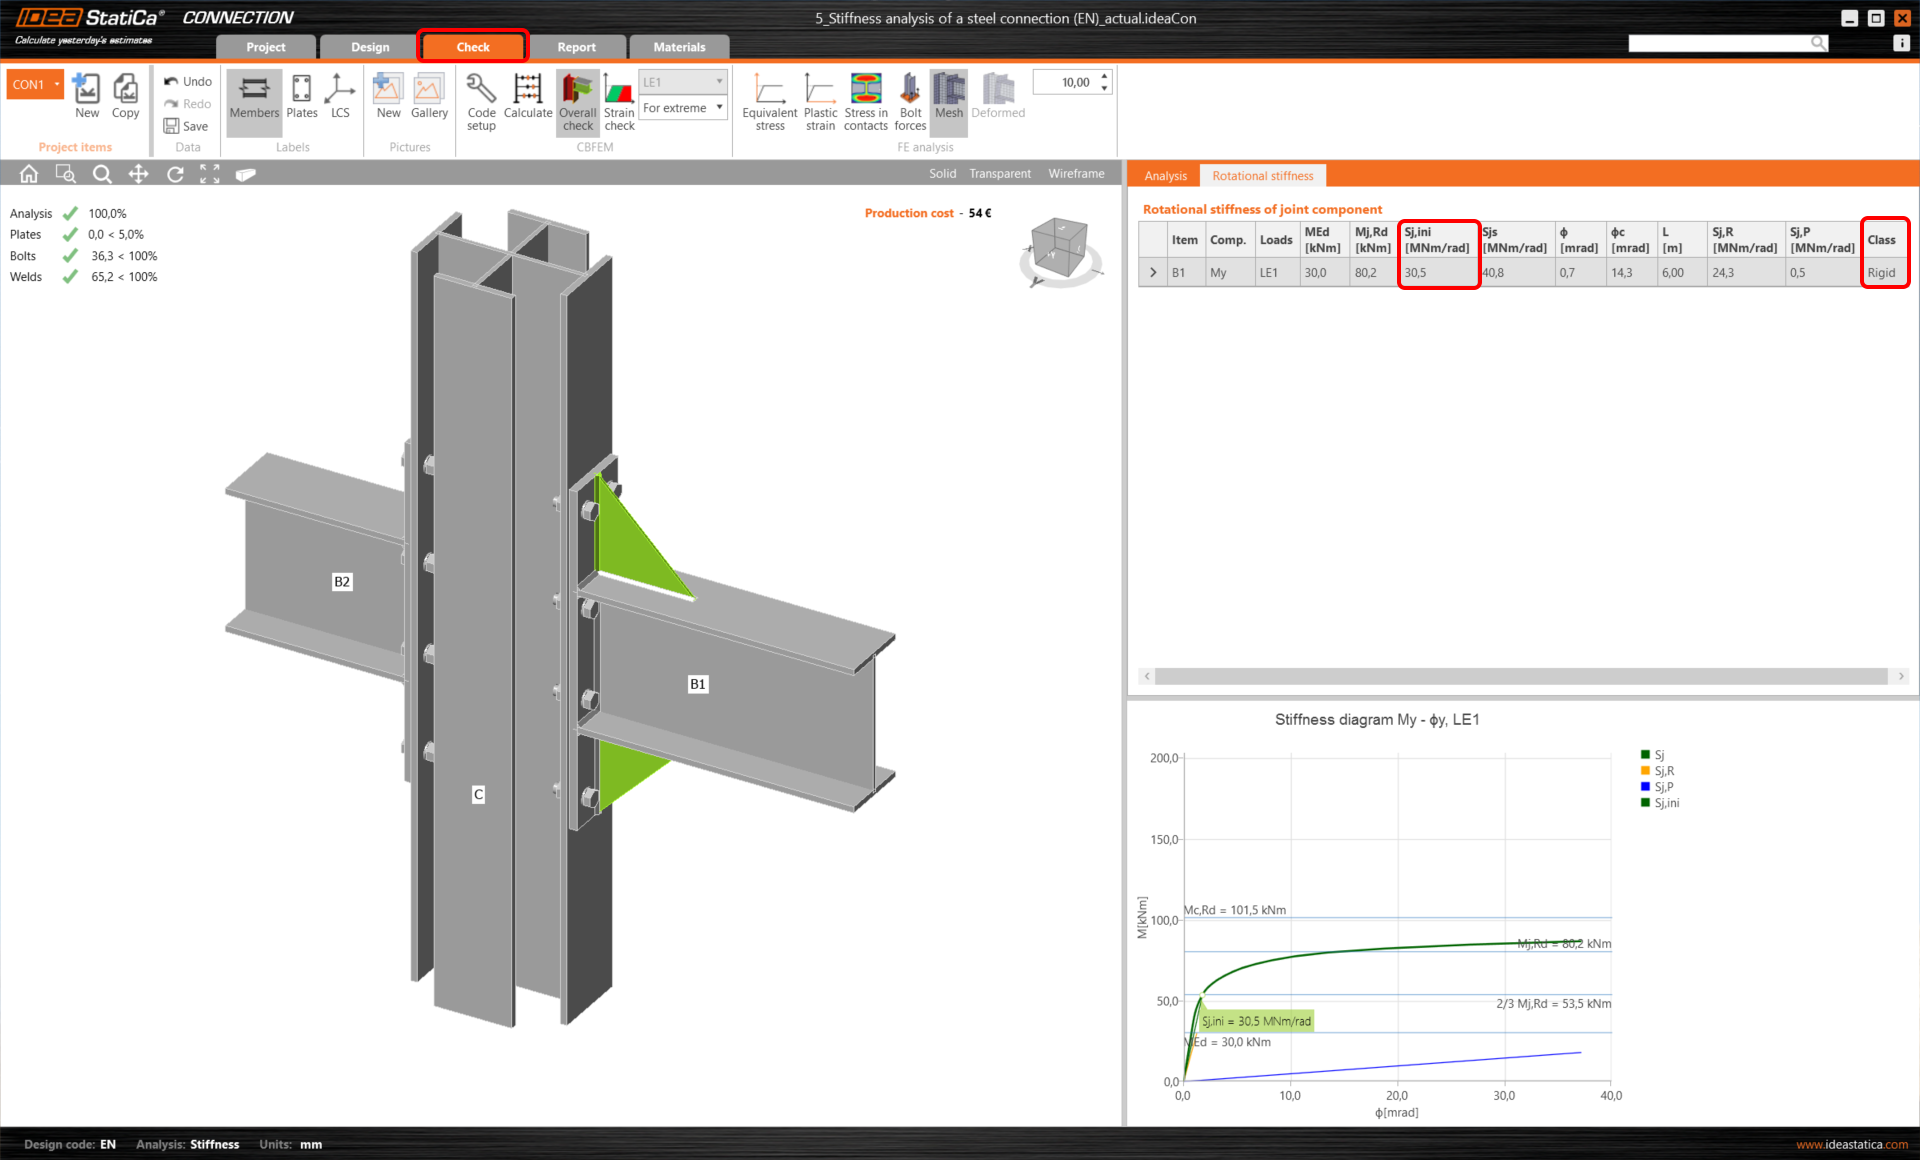The height and width of the screenshot is (1160, 1920).
Task: Visit the ideastatica.com website link
Action: (1851, 1144)
